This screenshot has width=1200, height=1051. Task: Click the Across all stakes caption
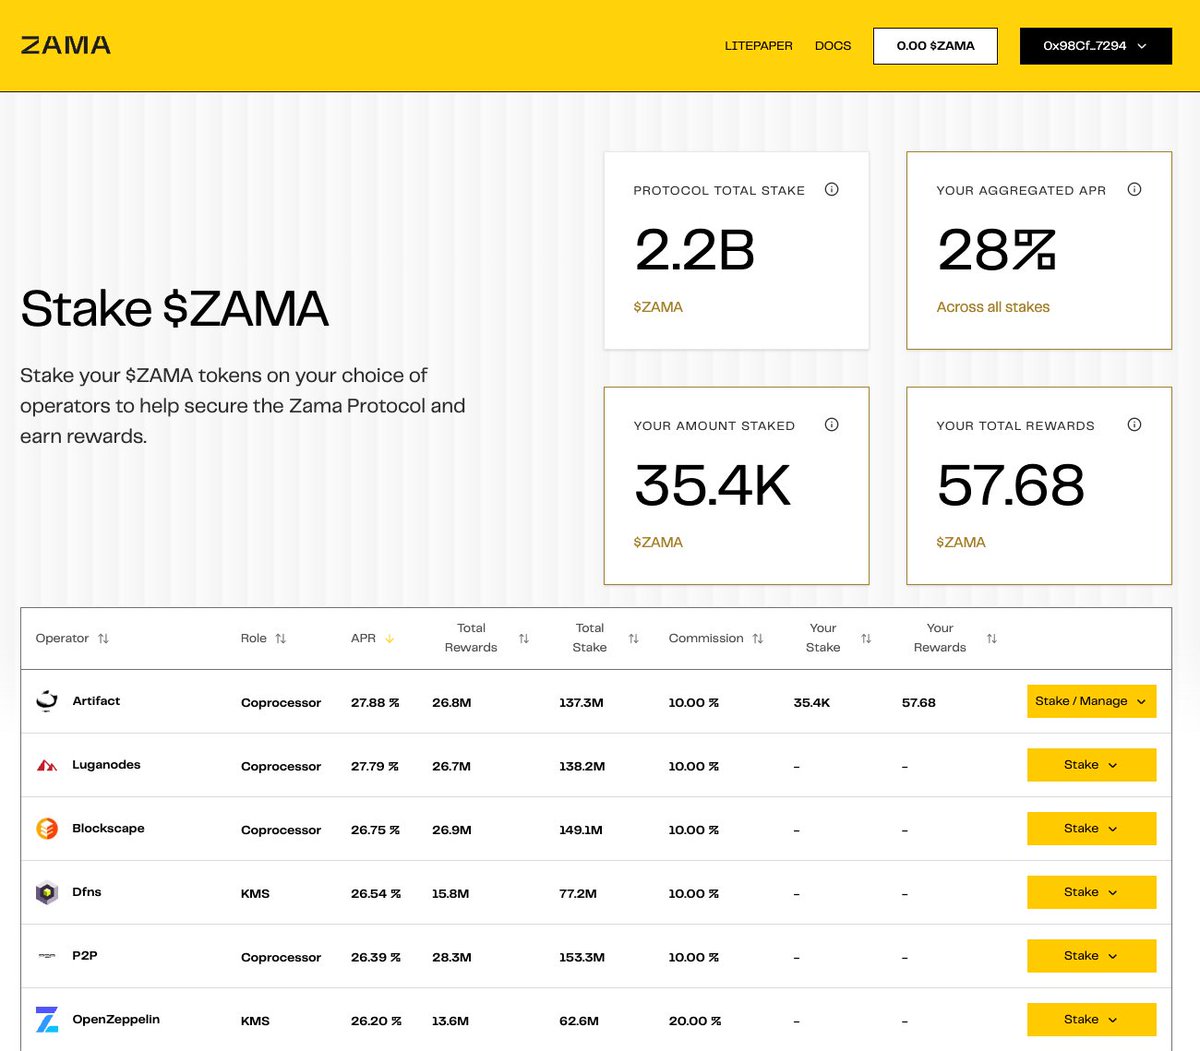click(x=993, y=307)
